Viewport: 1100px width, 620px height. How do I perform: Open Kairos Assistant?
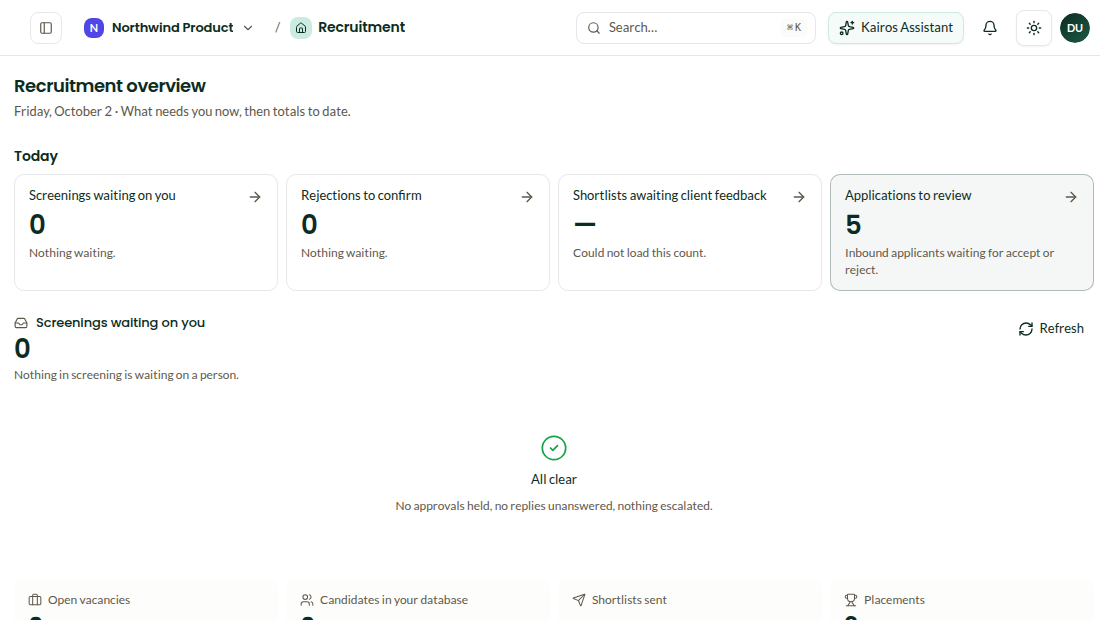(896, 28)
